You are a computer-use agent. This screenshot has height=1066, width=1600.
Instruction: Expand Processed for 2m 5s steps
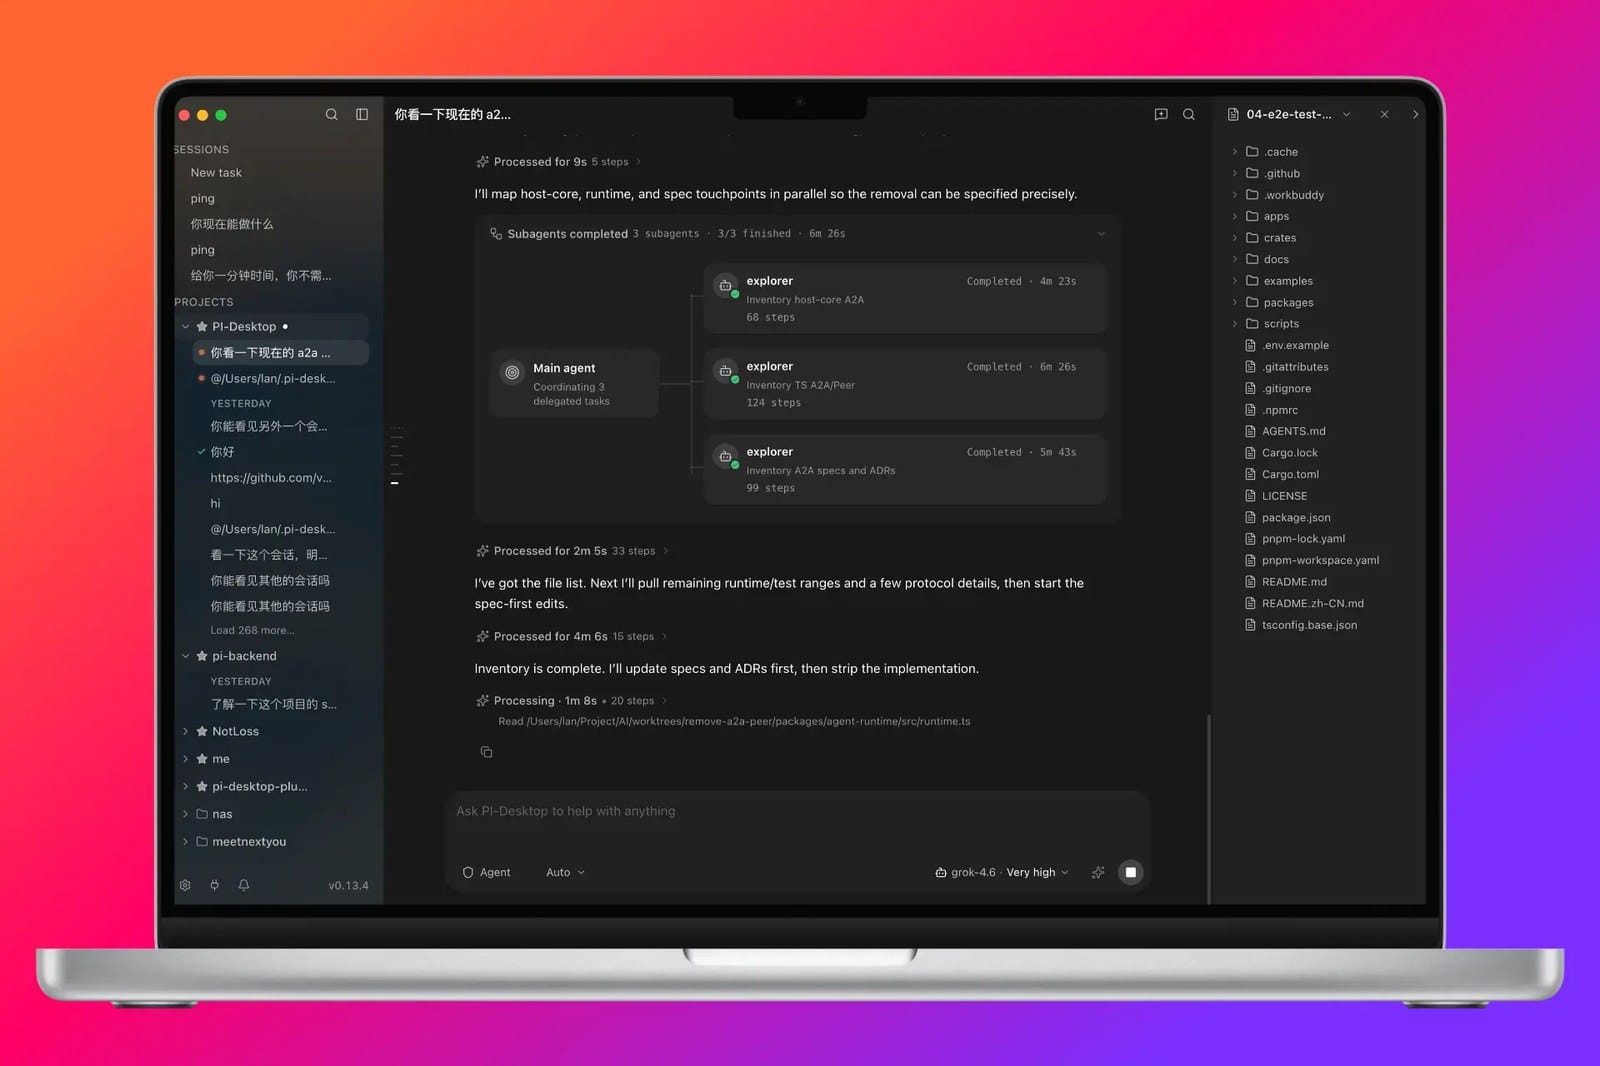[572, 551]
